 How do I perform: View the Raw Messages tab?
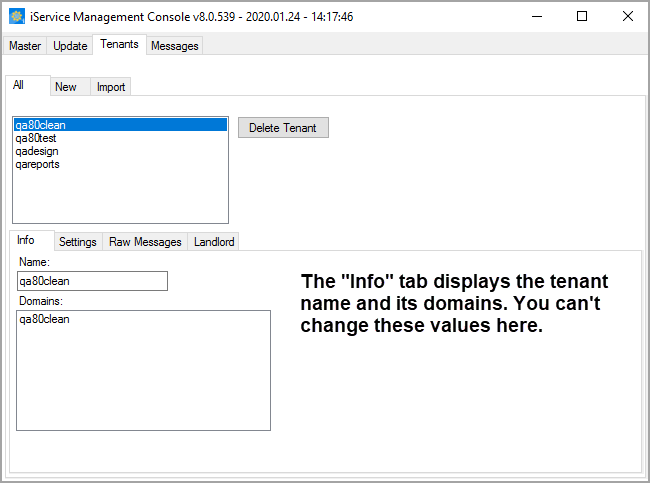pos(145,242)
